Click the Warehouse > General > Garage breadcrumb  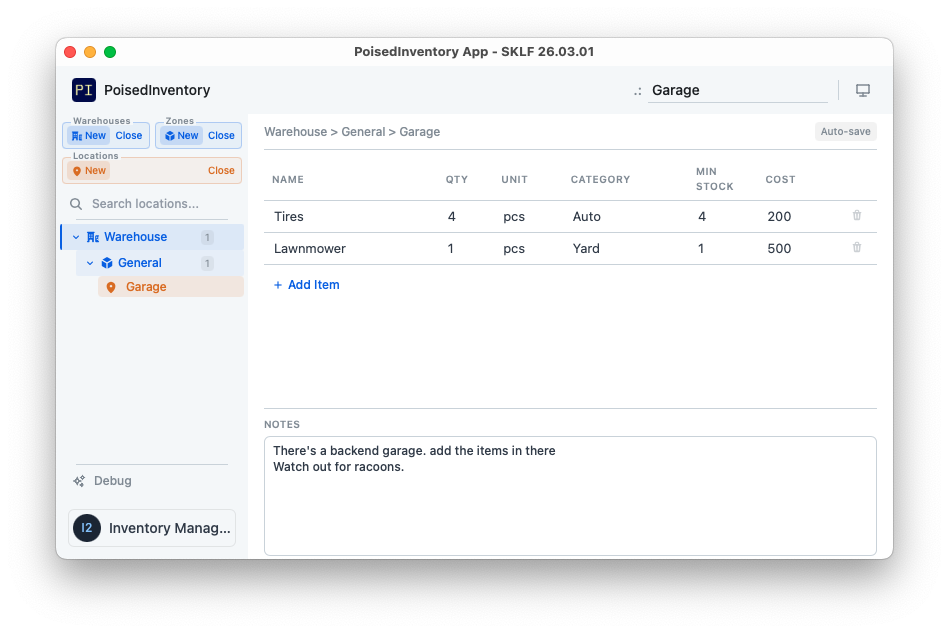(352, 132)
